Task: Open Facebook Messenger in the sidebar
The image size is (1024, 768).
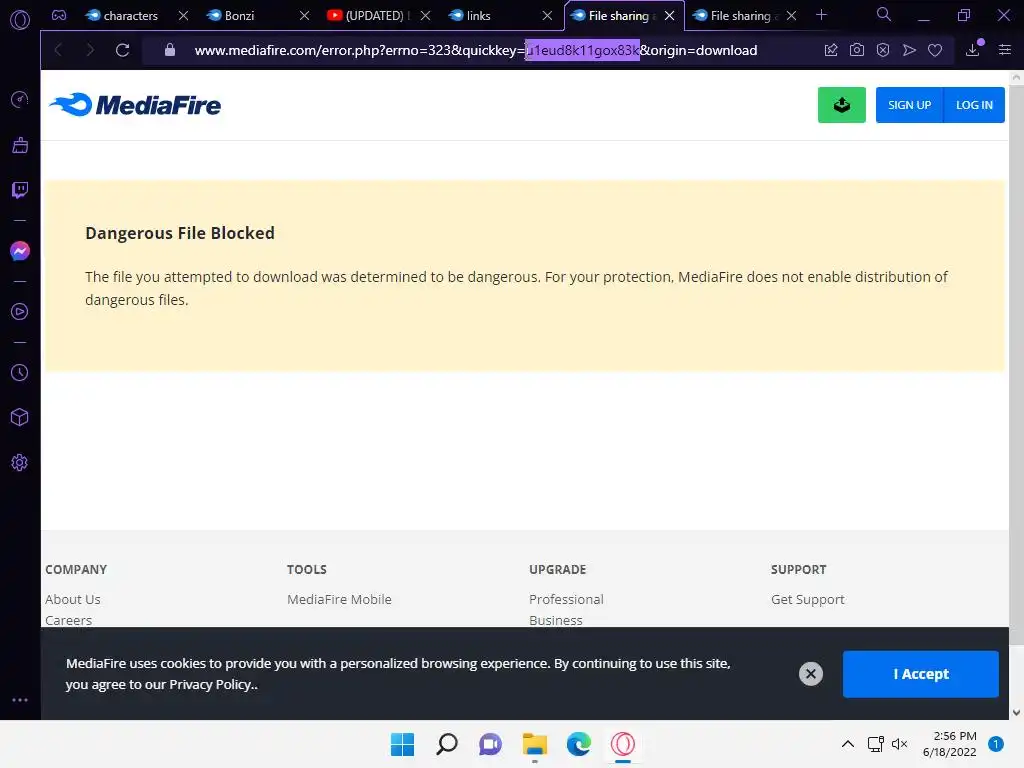Action: pyautogui.click(x=20, y=251)
